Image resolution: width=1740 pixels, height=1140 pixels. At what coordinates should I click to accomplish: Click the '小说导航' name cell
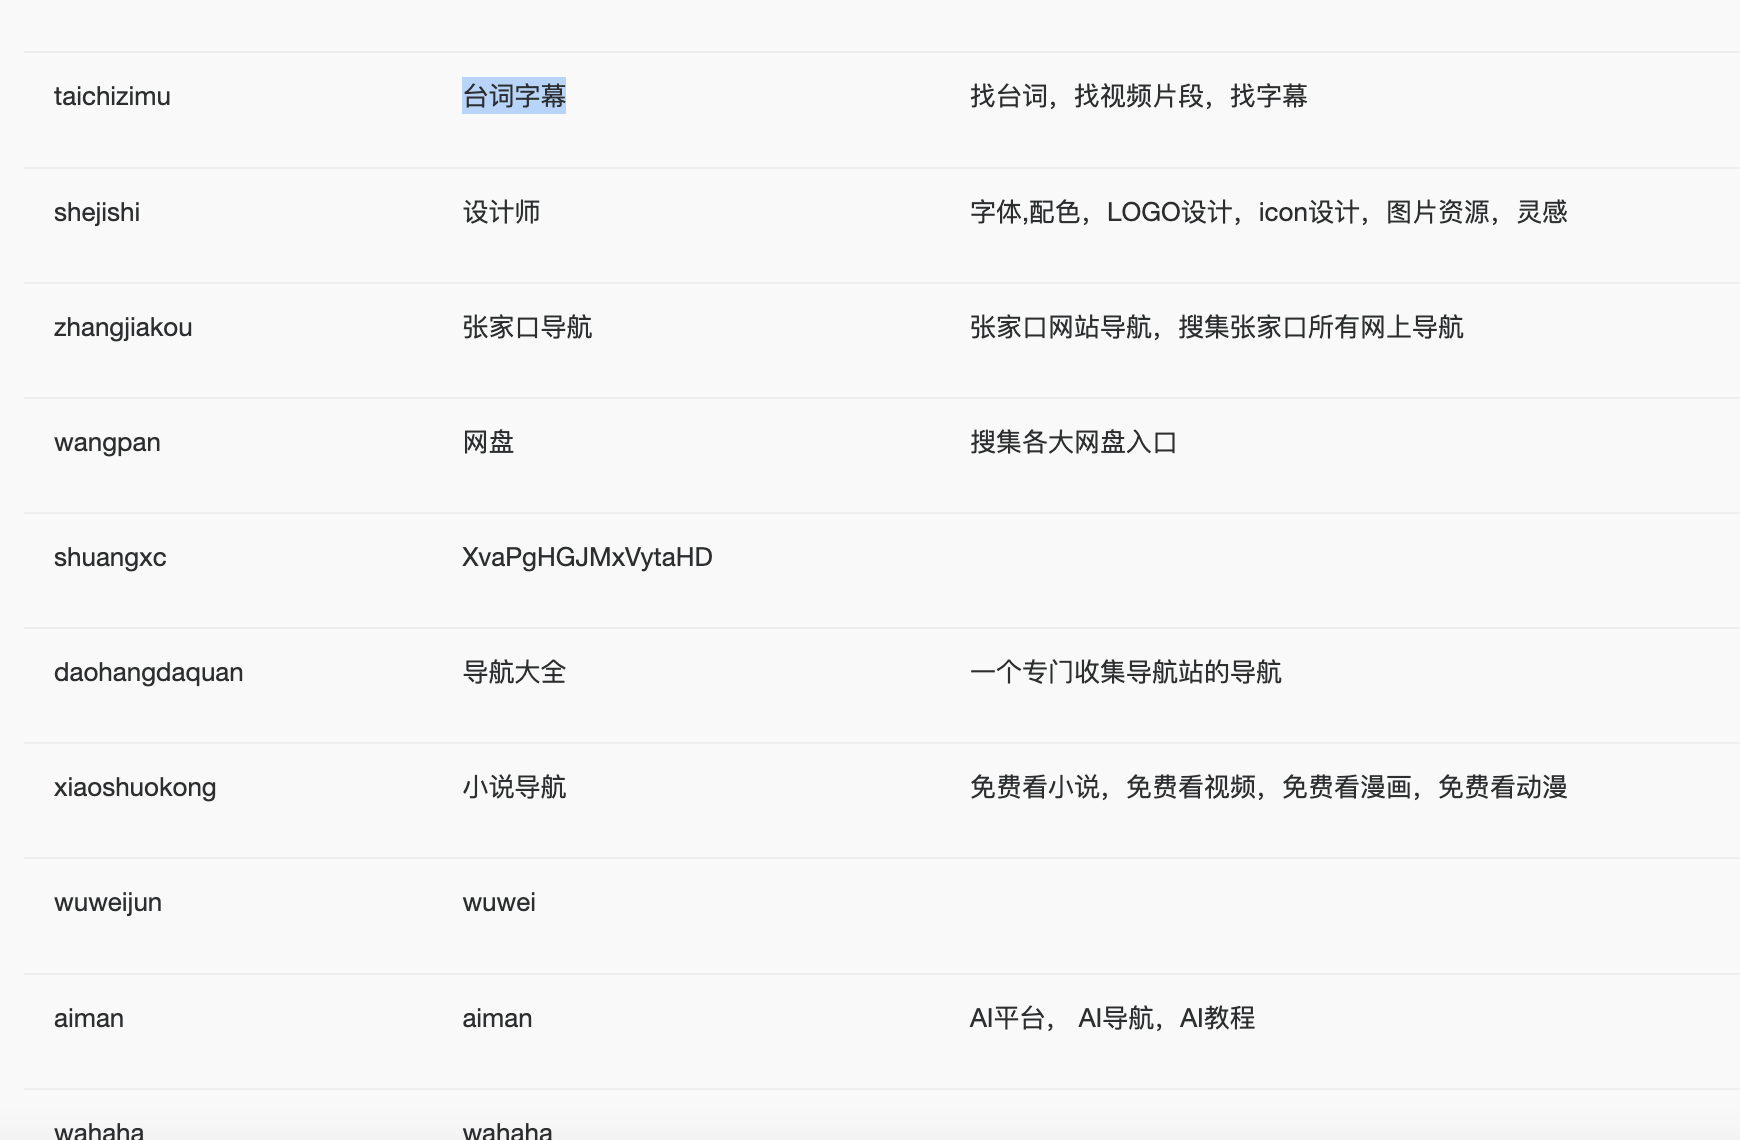coord(514,787)
